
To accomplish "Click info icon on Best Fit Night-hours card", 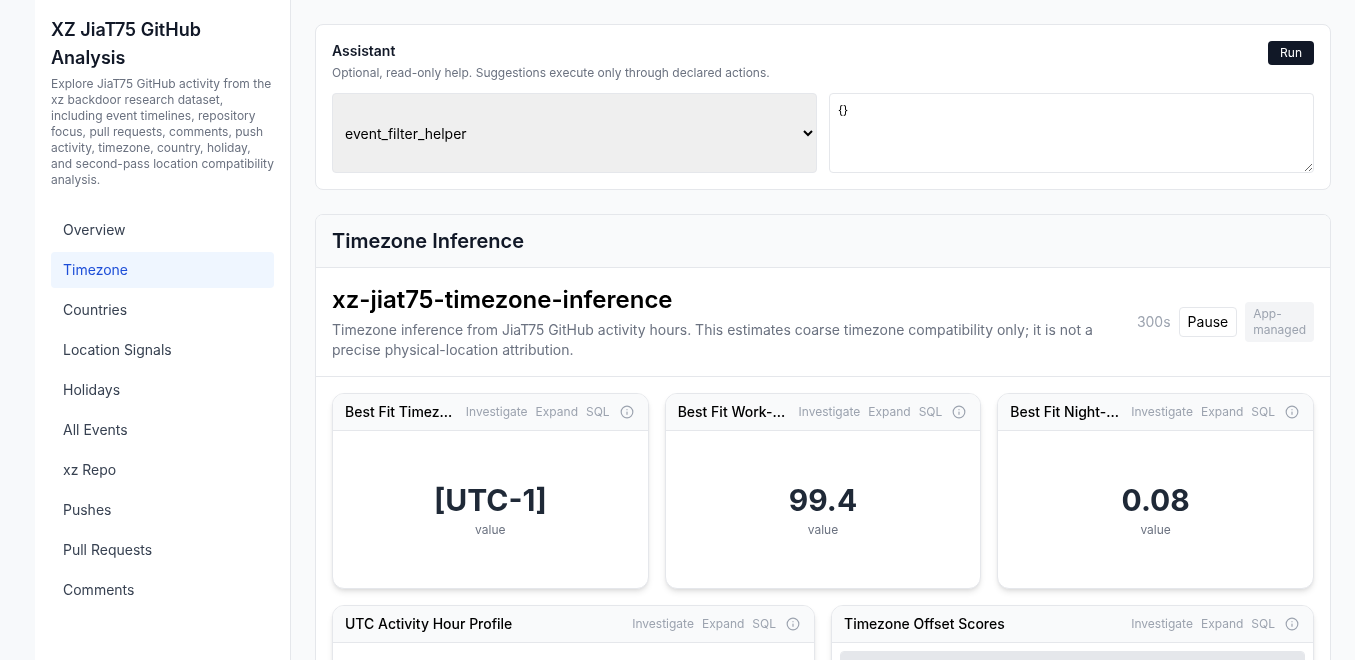I will 1292,412.
